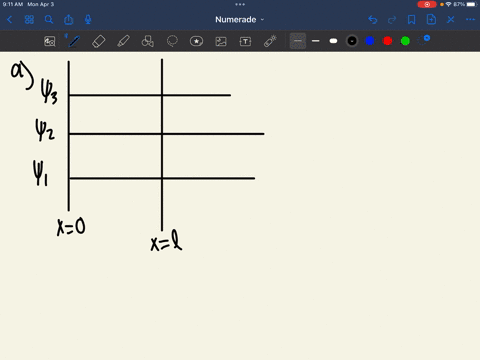Screen dimensions: 480x360
Task: Select the green color swatch
Action: [405, 41]
